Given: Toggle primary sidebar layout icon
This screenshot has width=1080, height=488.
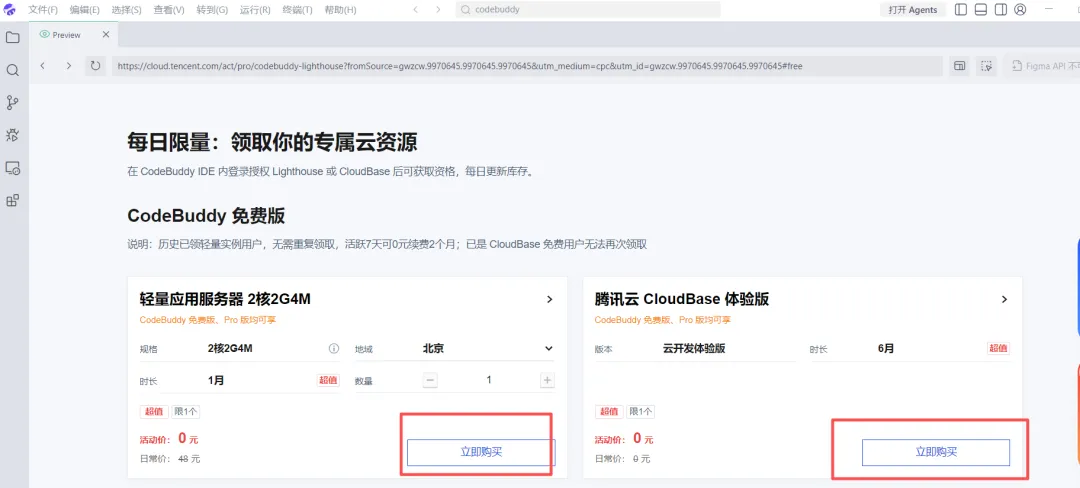Looking at the screenshot, I should pos(961,10).
